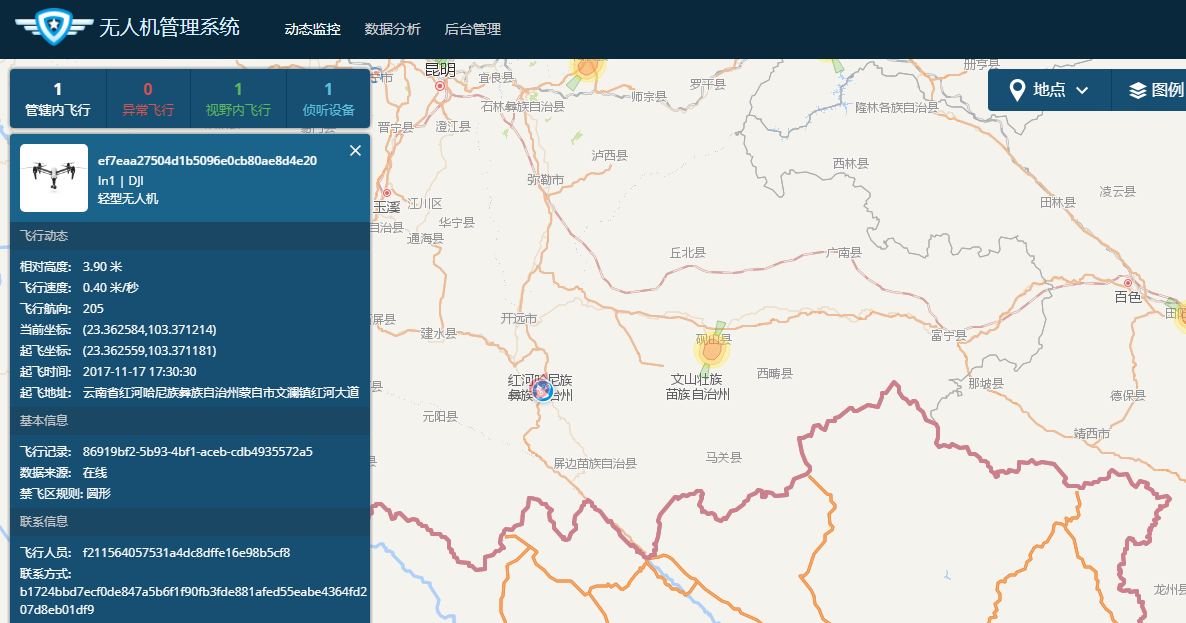Expand the 地点 dropdown chevron
This screenshot has width=1186, height=623.
coord(1082,91)
